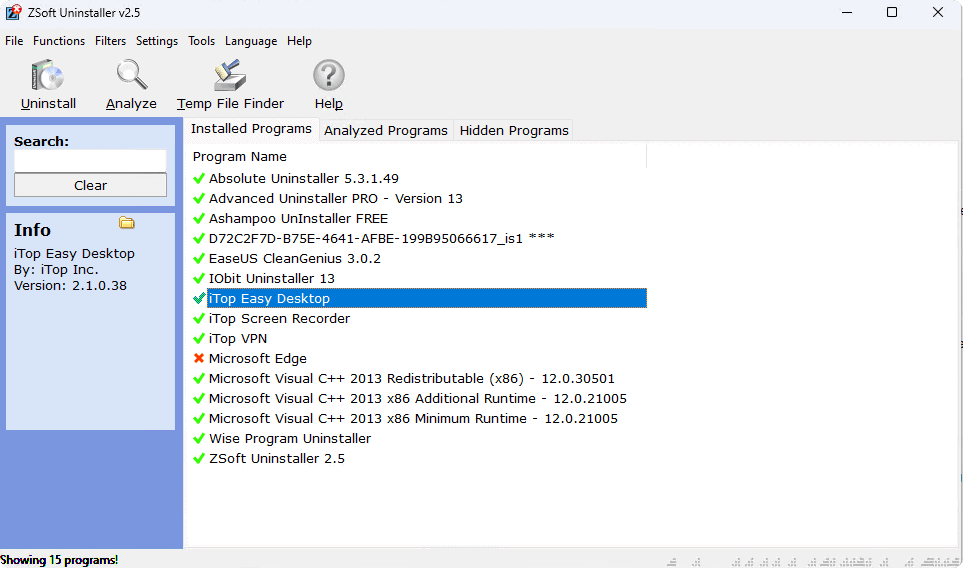Click check icon beside iTop Easy Desktop

198,298
